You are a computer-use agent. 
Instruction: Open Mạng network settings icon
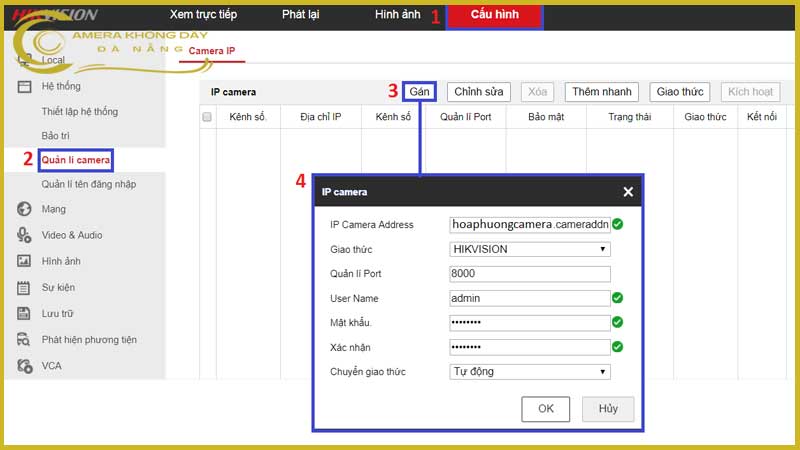tap(24, 209)
